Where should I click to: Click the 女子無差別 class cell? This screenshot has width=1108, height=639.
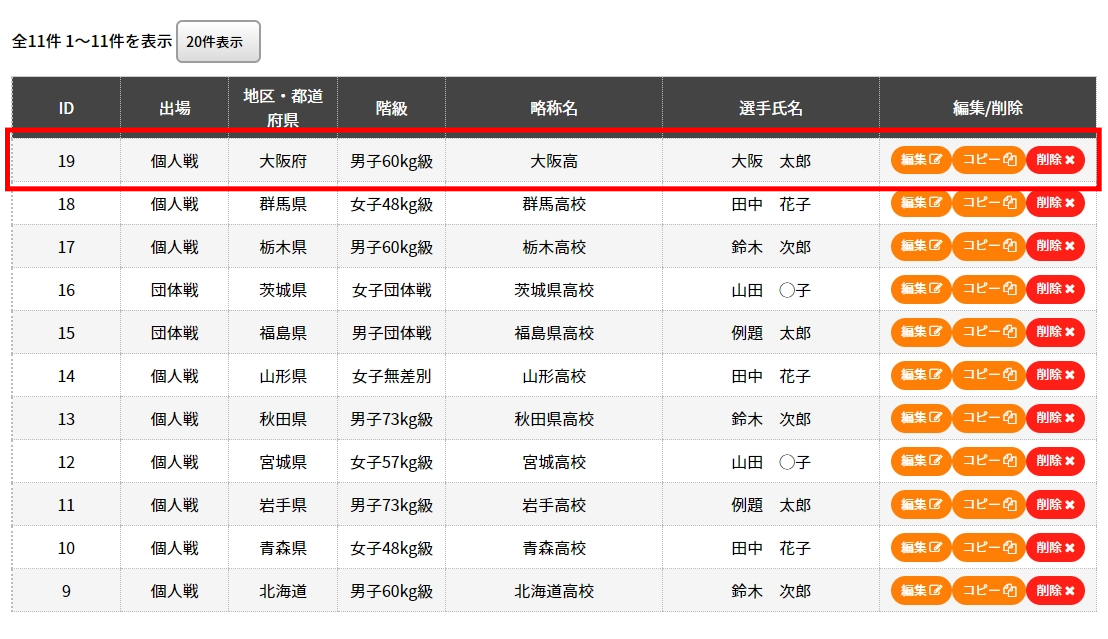(391, 376)
